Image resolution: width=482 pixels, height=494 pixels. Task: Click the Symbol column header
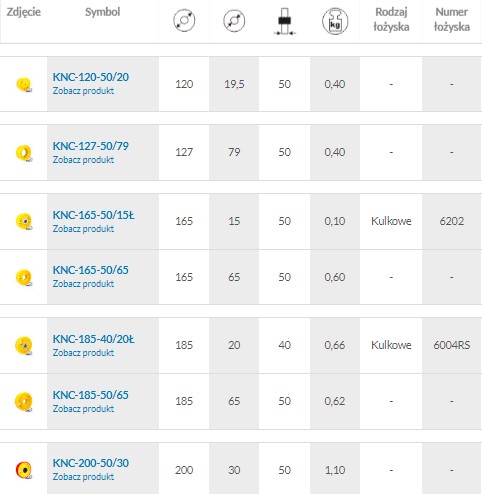pyautogui.click(x=103, y=12)
